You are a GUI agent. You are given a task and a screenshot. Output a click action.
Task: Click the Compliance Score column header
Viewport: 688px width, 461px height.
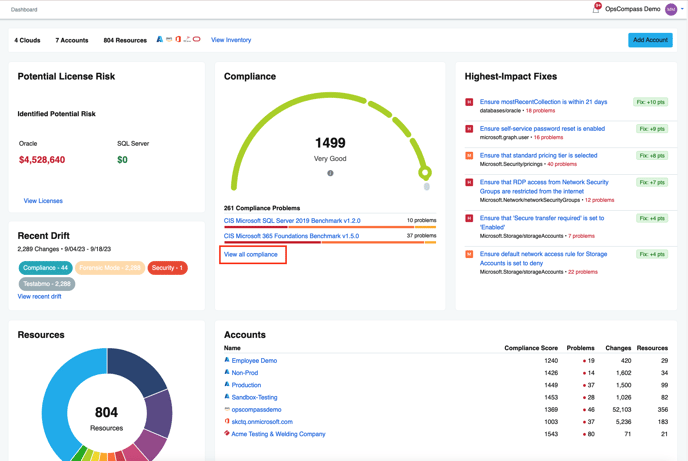pyautogui.click(x=531, y=348)
